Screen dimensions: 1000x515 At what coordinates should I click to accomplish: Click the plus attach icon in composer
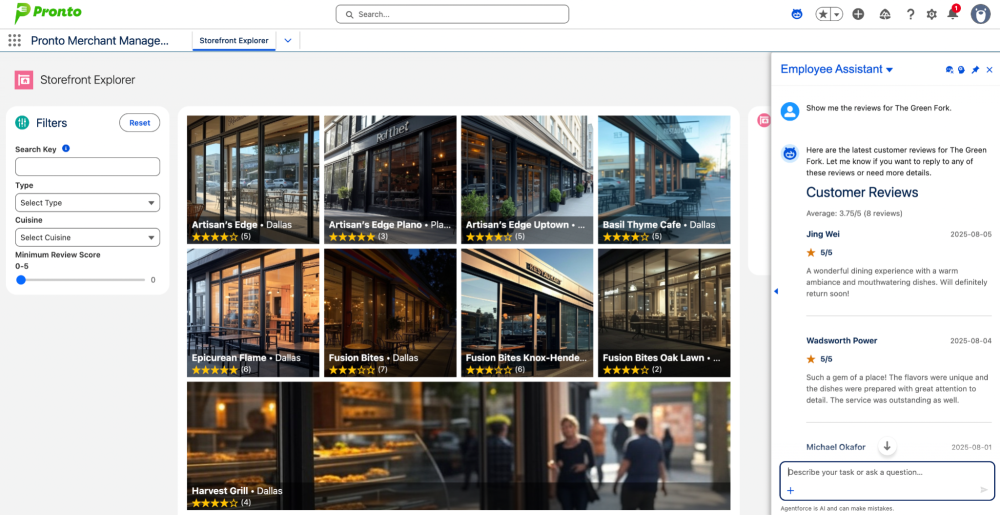(x=790, y=490)
